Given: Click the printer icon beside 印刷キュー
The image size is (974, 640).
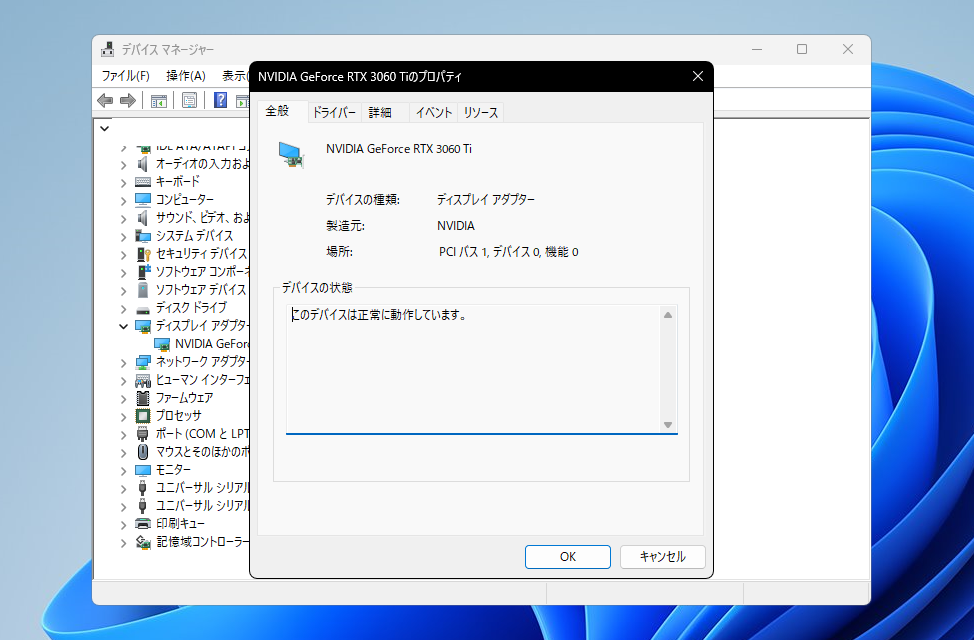Looking at the screenshot, I should click(x=143, y=524).
